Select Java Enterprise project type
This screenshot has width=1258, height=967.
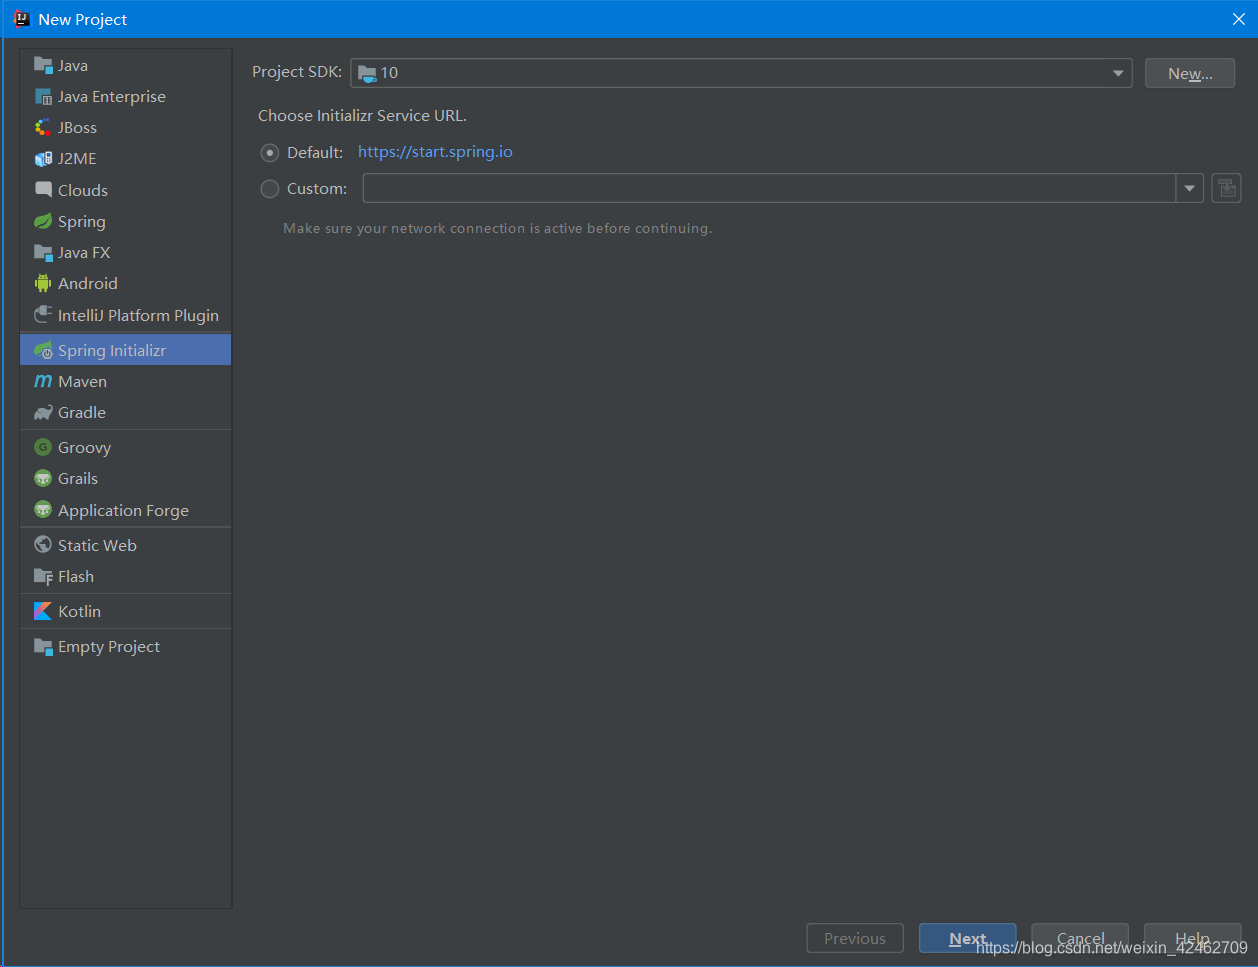click(x=126, y=96)
